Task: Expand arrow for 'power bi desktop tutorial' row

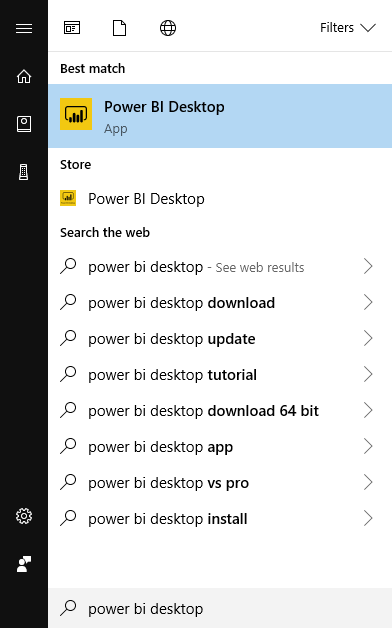Action: pos(368,374)
